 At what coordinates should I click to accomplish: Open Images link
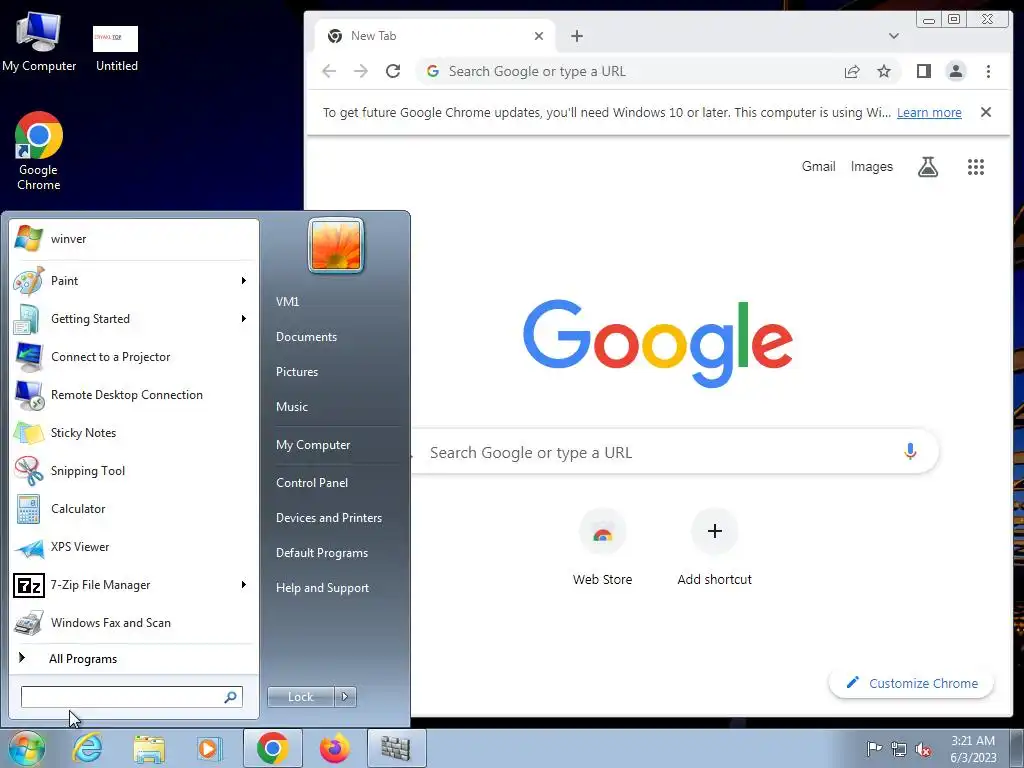tap(871, 167)
